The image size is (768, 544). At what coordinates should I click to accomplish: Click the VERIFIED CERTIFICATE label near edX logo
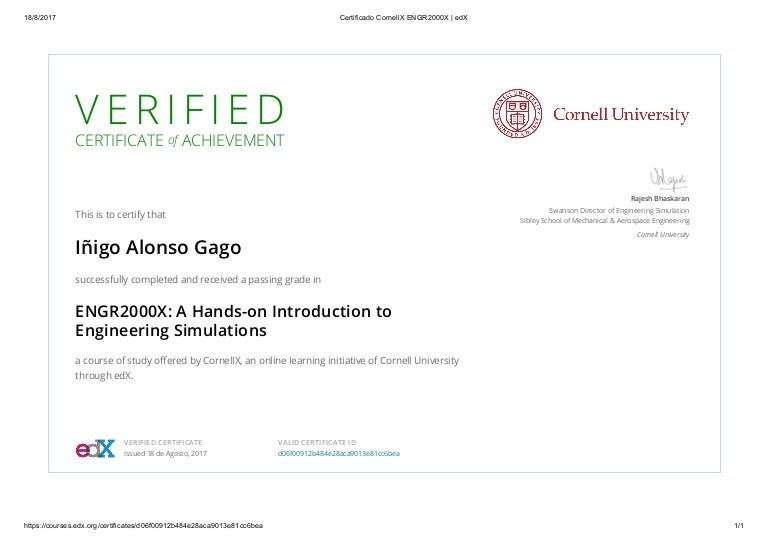(x=163, y=442)
